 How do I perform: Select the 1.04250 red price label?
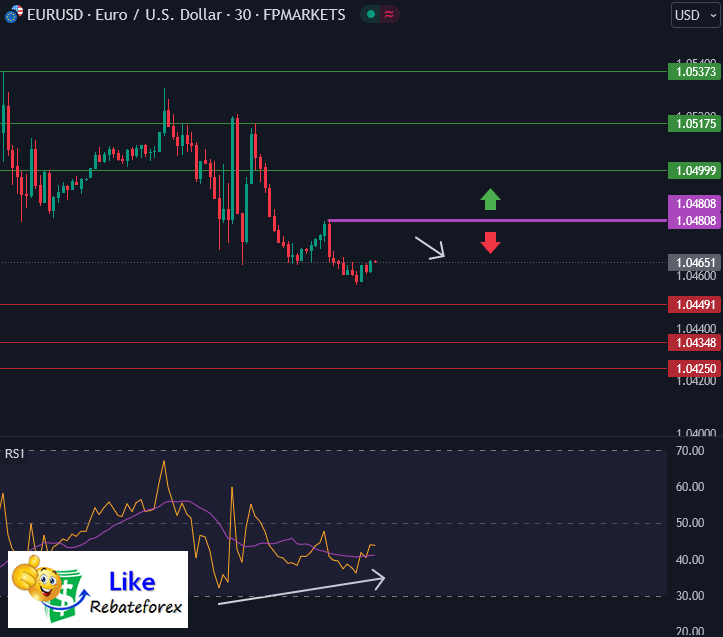pyautogui.click(x=694, y=369)
